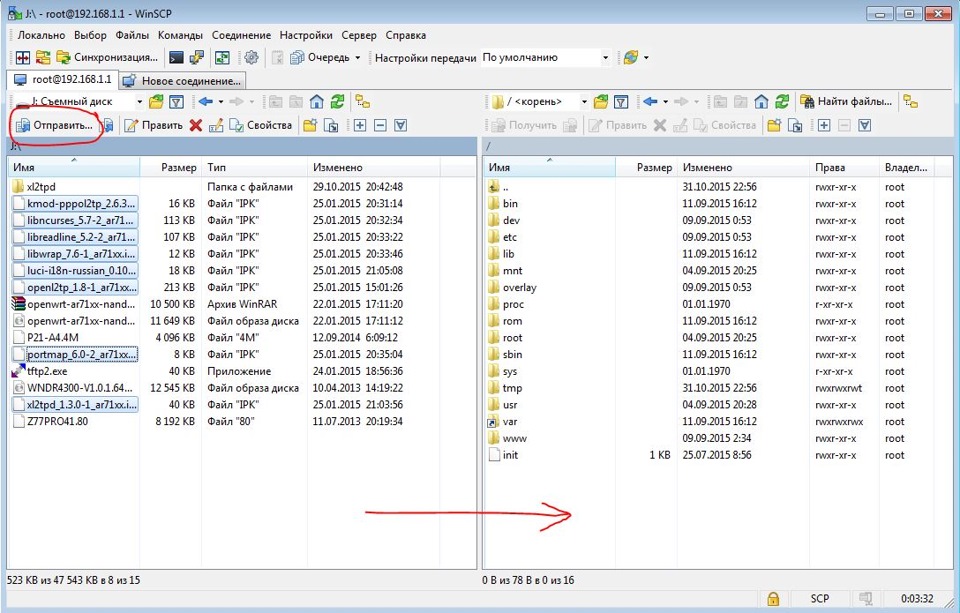Select the parent directory .. entry
This screenshot has height=613, width=960.
[x=506, y=187]
